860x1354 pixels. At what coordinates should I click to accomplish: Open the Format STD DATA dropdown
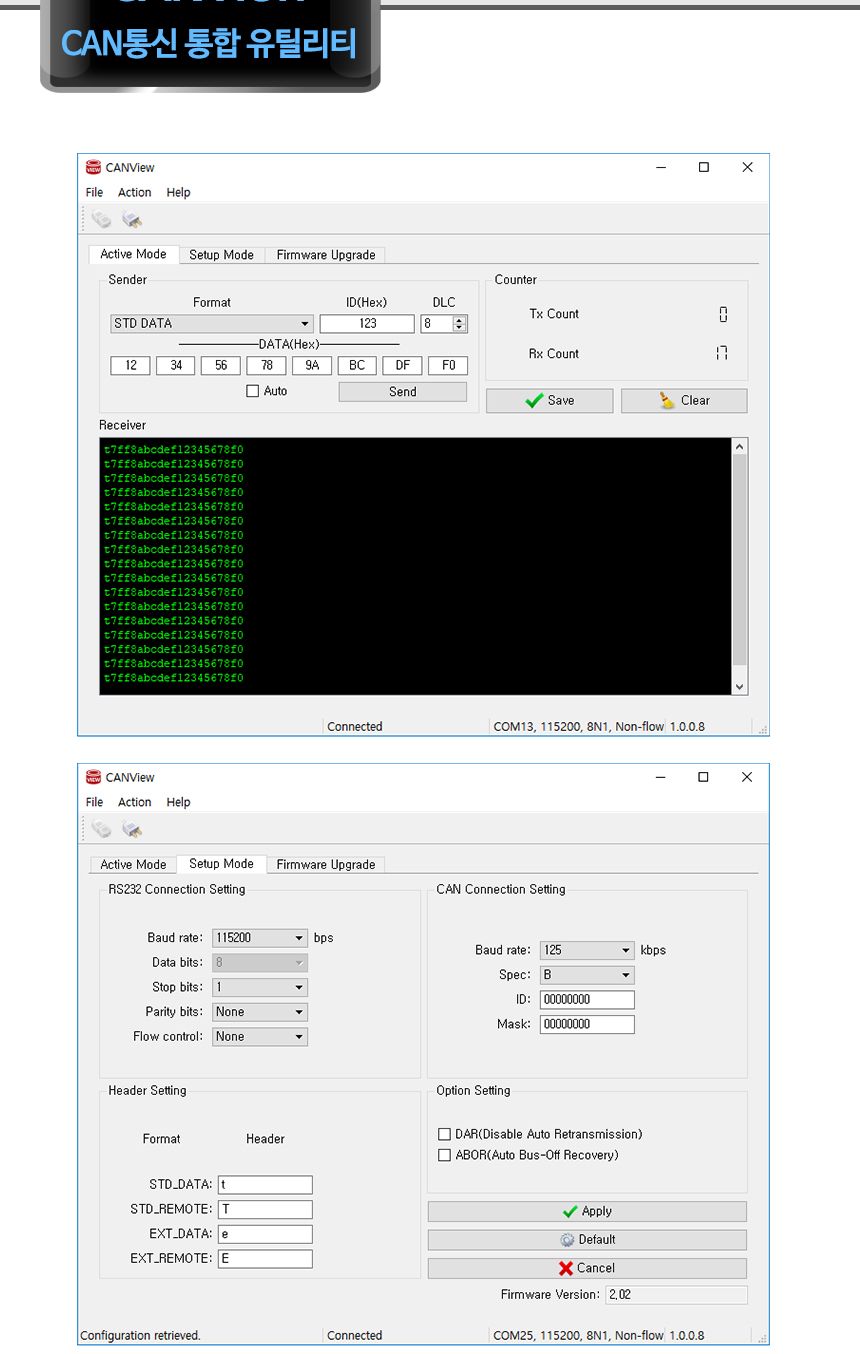[212, 324]
